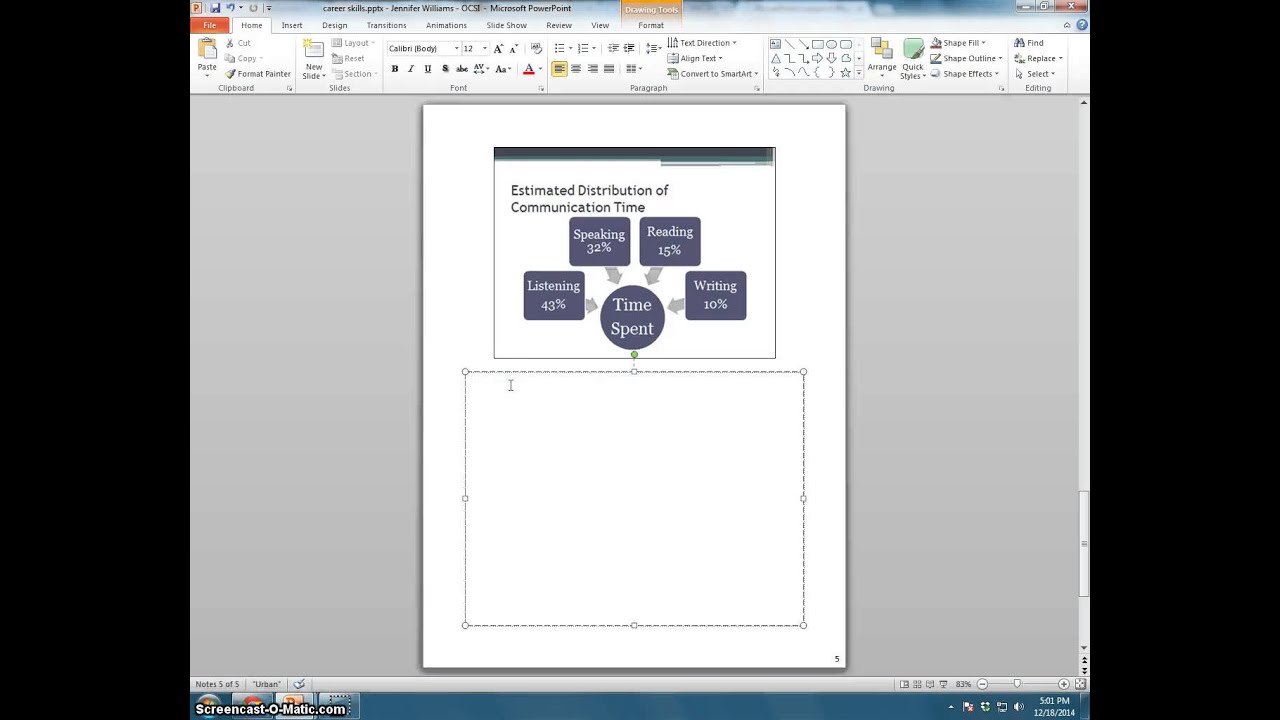Screen dimensions: 1280x720
Task: Select the Oval shape in shapes gallery
Action: pyautogui.click(x=831, y=44)
